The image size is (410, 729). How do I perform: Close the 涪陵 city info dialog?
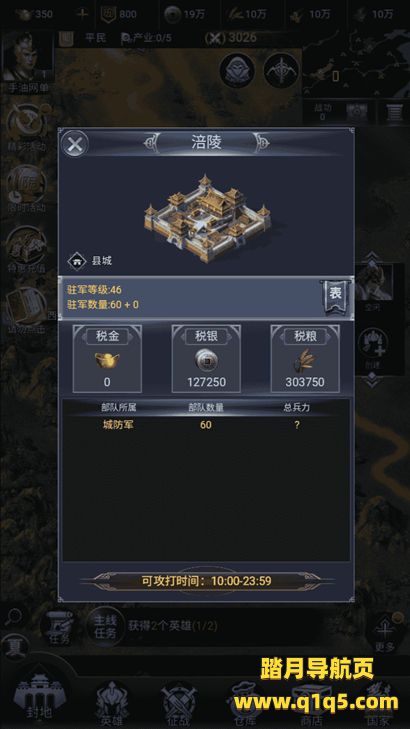pos(75,144)
